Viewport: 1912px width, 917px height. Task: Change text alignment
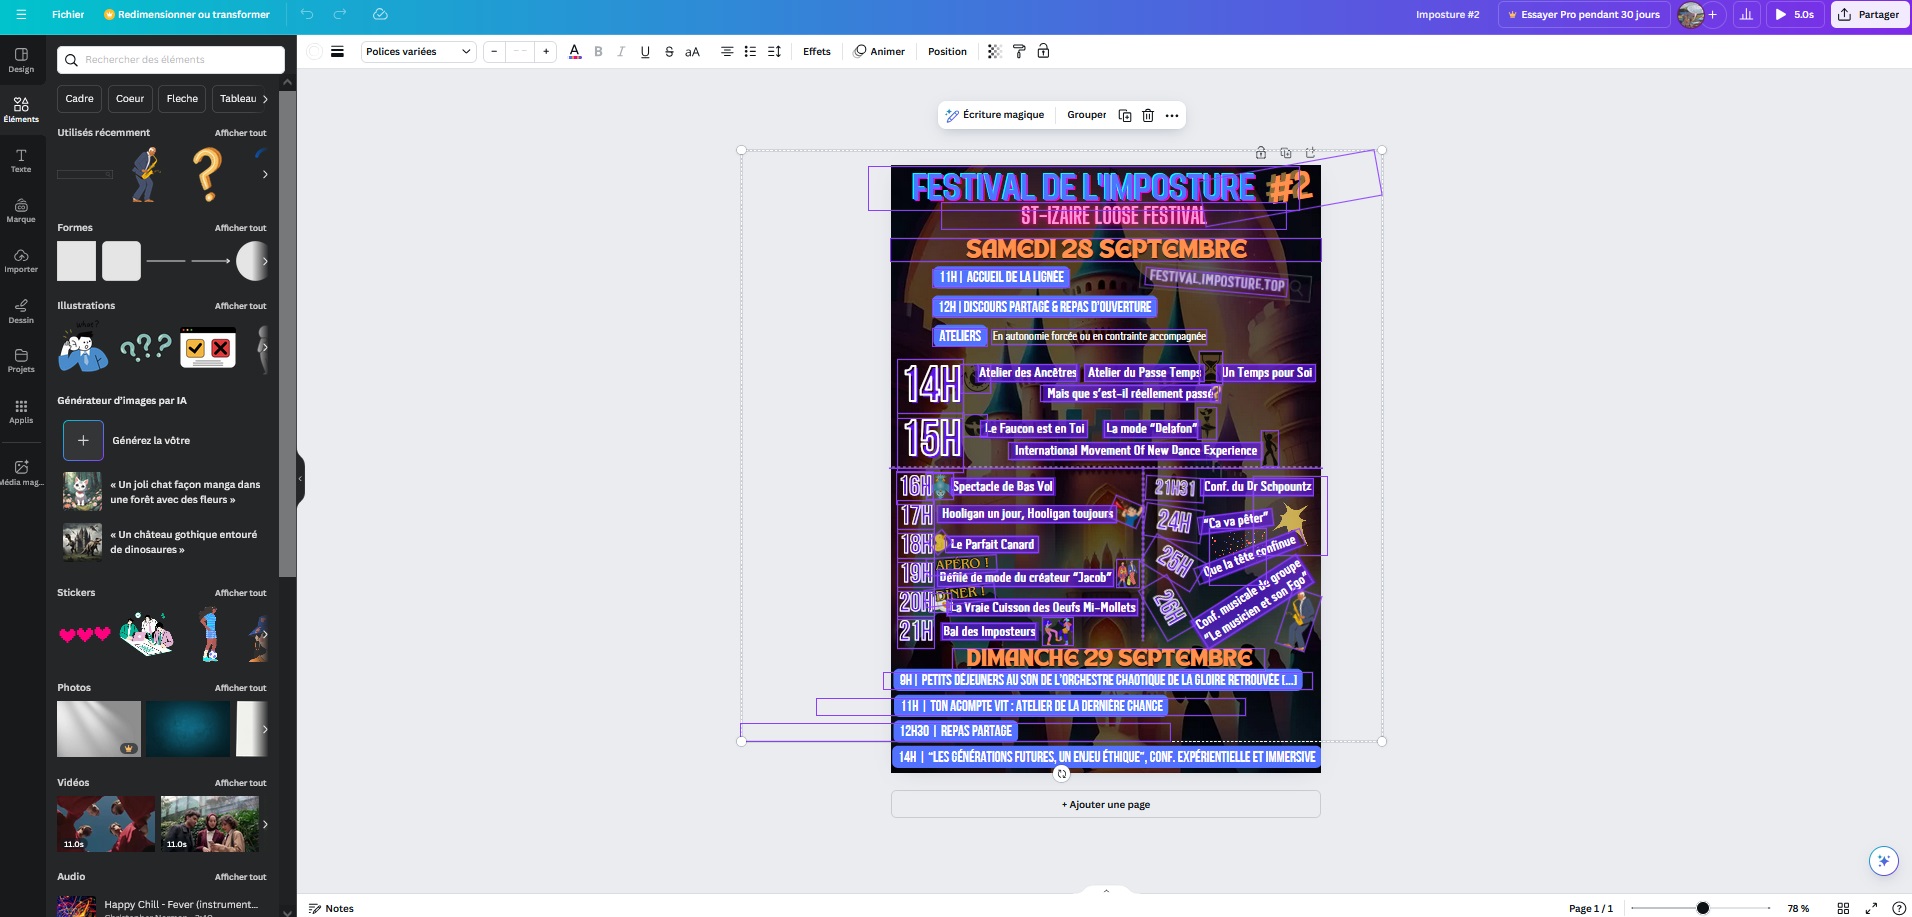[727, 52]
